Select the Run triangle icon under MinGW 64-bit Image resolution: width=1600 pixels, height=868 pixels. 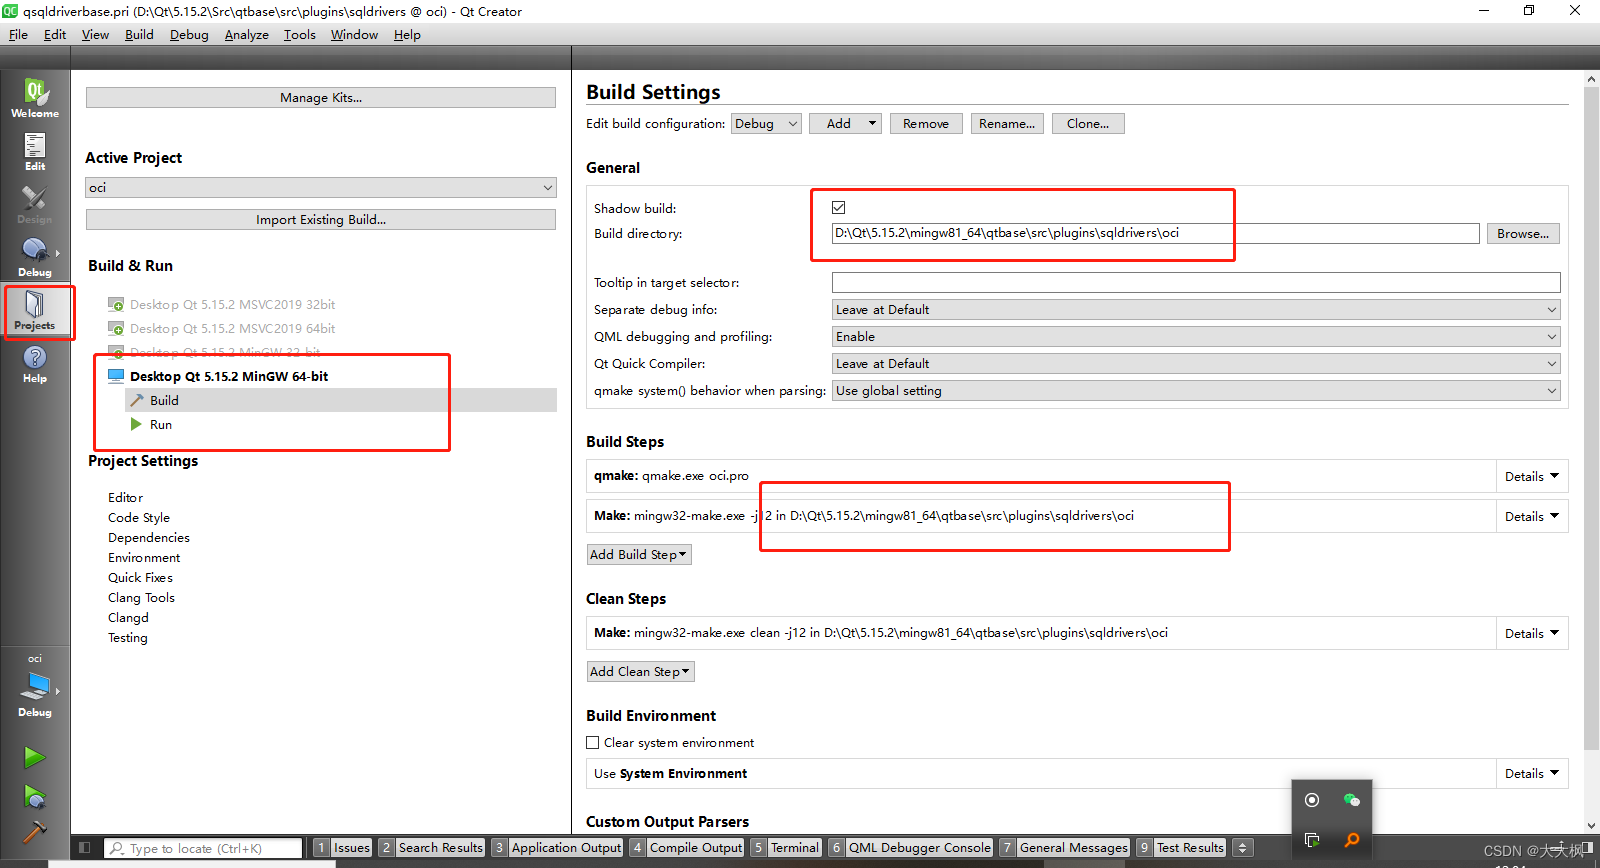[136, 424]
